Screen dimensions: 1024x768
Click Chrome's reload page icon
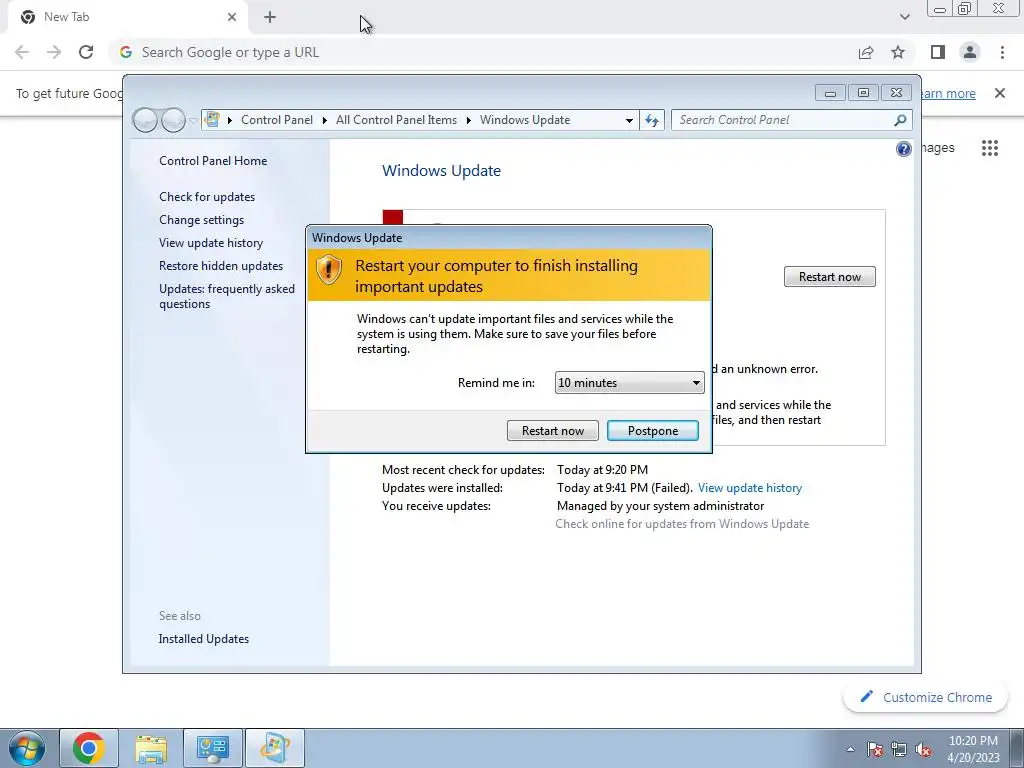coord(86,52)
